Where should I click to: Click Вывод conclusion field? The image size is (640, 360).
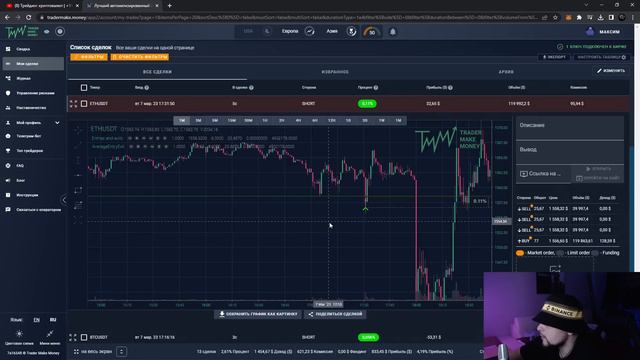click(x=570, y=153)
